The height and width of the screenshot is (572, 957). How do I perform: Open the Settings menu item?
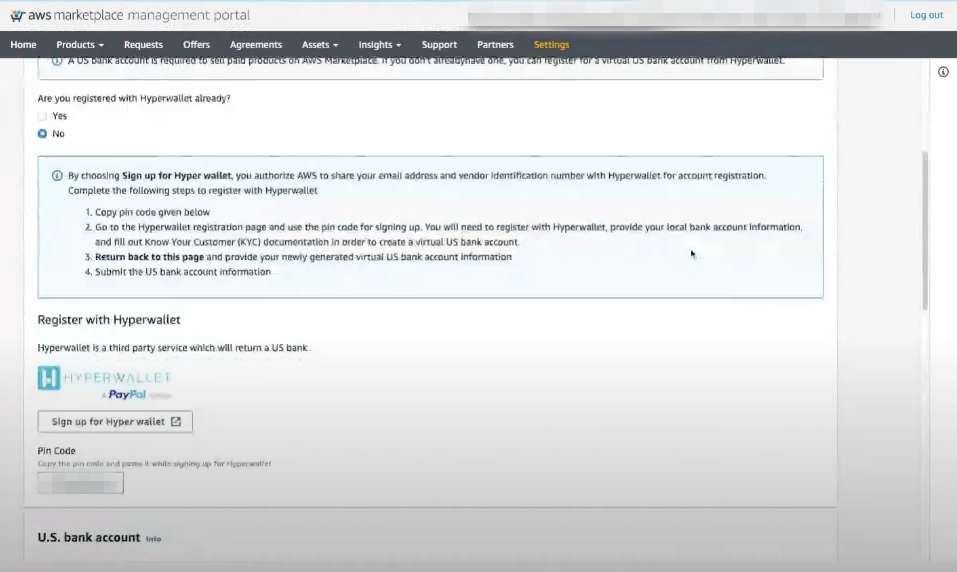click(551, 45)
